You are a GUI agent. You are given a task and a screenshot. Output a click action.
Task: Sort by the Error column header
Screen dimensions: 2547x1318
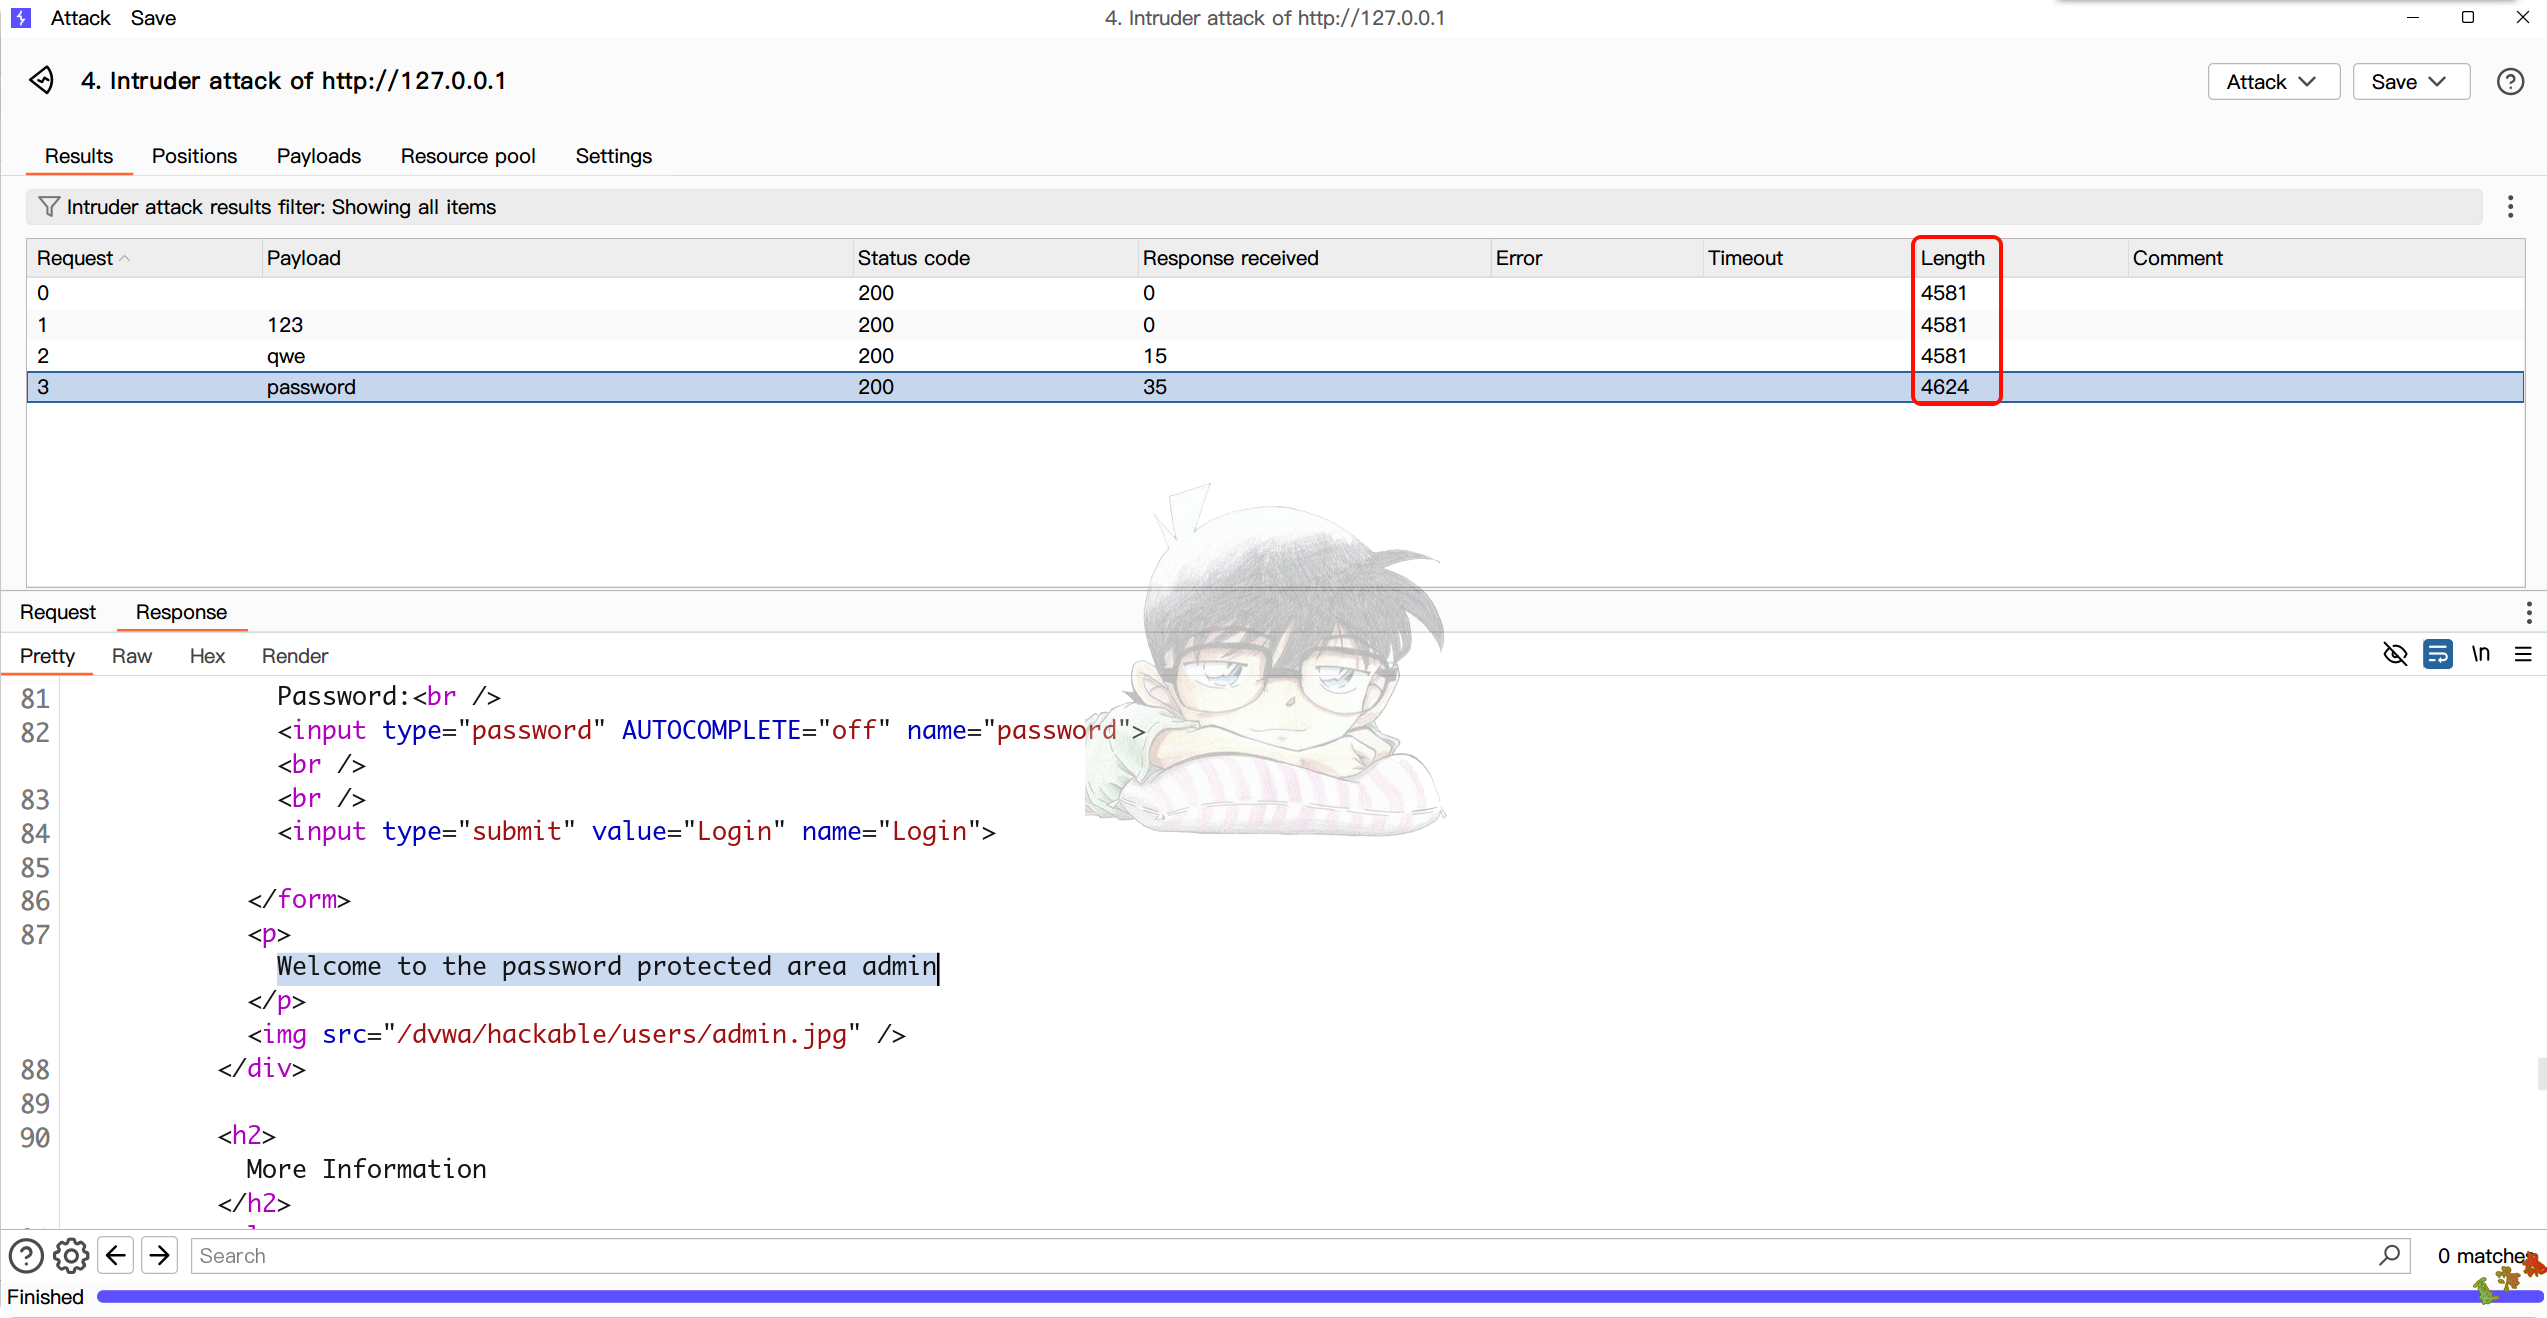coord(1597,258)
